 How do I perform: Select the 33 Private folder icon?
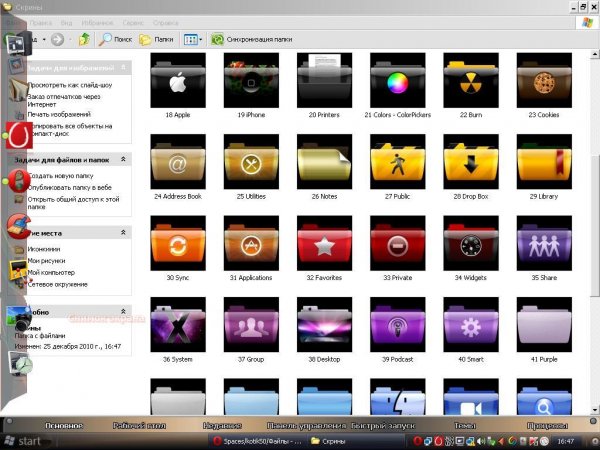pos(398,243)
